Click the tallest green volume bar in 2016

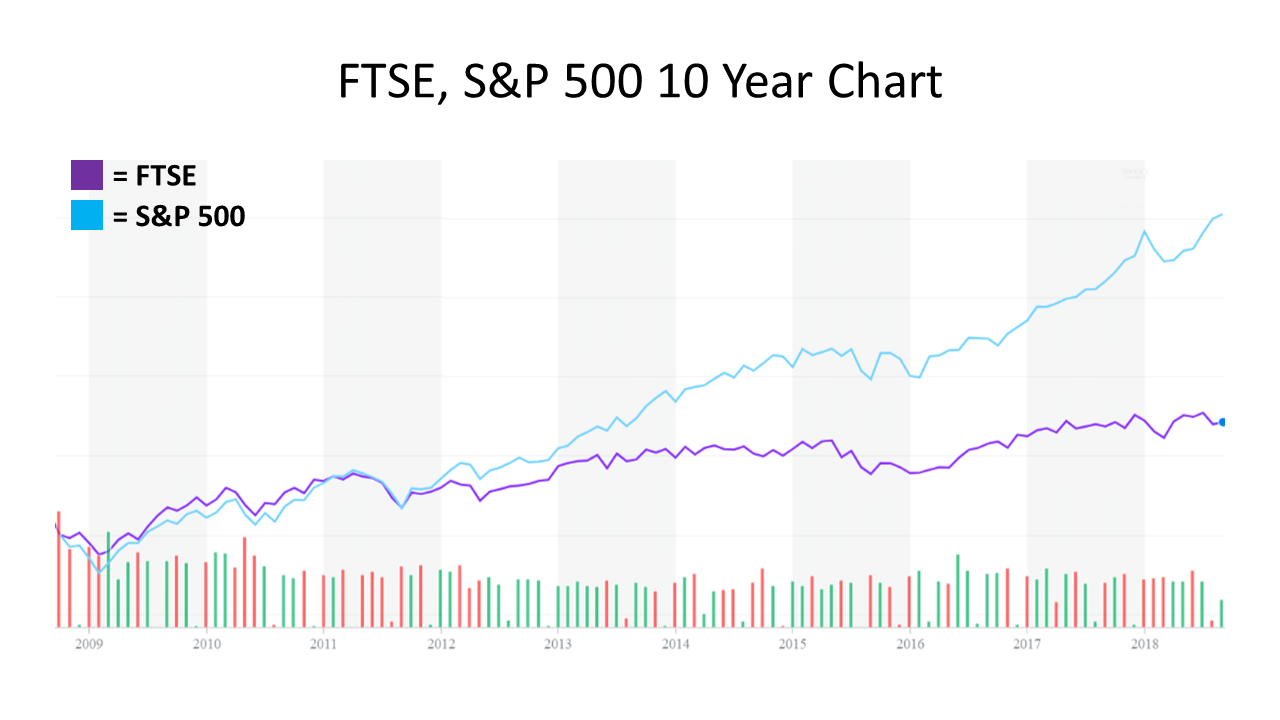[x=958, y=590]
